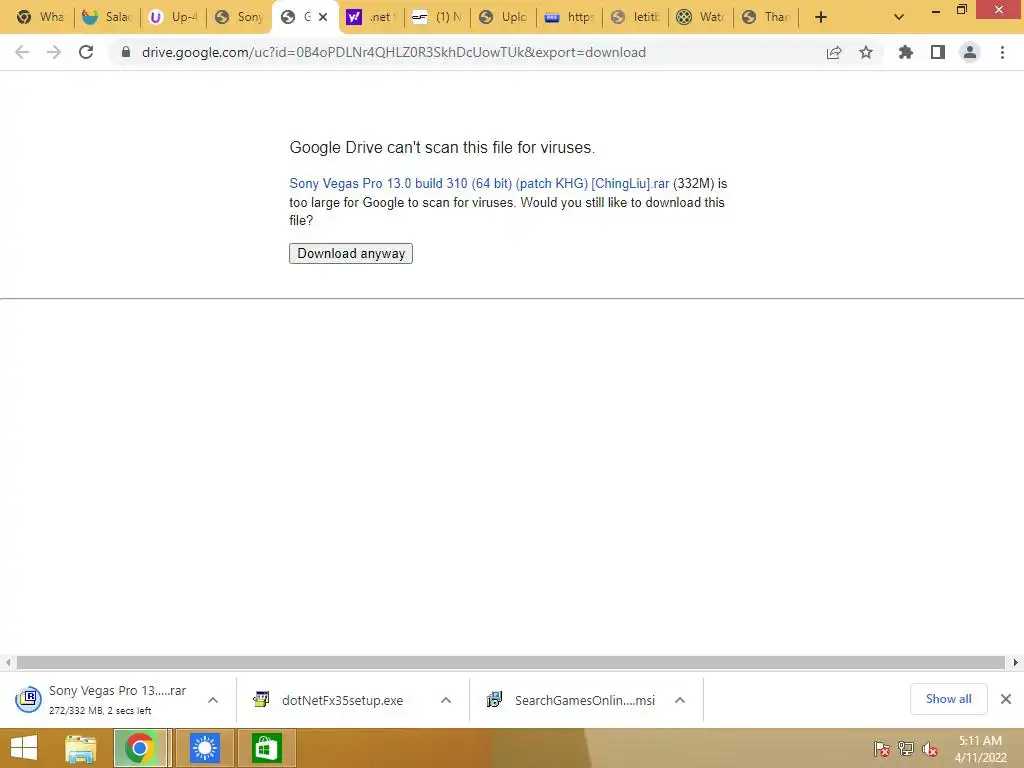Image resolution: width=1024 pixels, height=768 pixels.
Task: Open the Chrome three-dot menu
Action: pyautogui.click(x=1002, y=52)
